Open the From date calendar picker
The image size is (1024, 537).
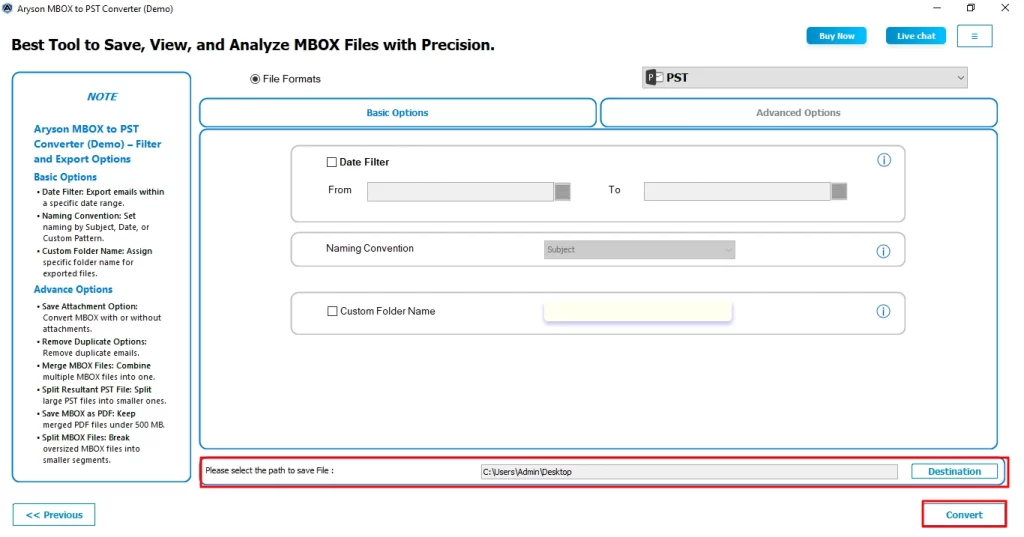pyautogui.click(x=562, y=191)
